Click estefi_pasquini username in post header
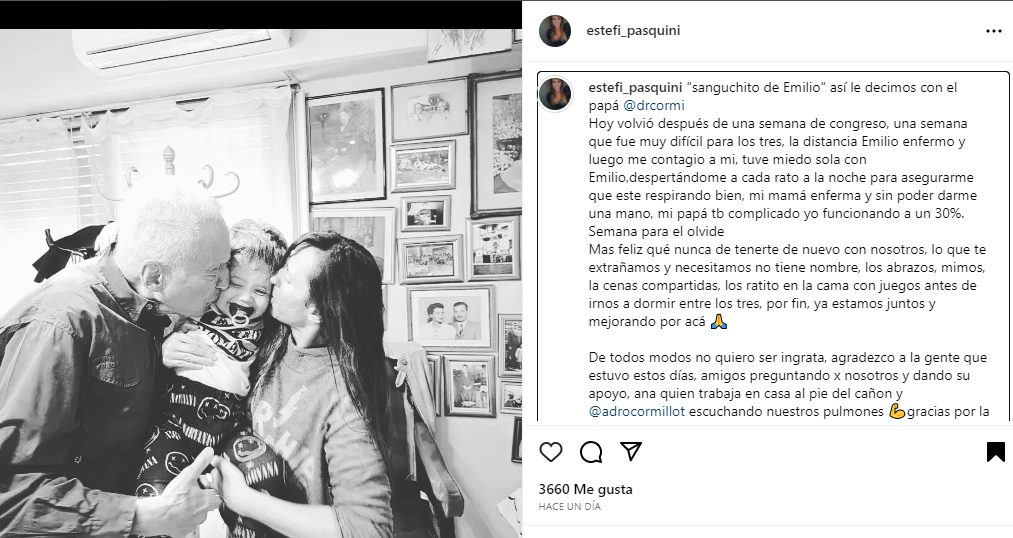The width and height of the screenshot is (1013, 538). point(633,30)
